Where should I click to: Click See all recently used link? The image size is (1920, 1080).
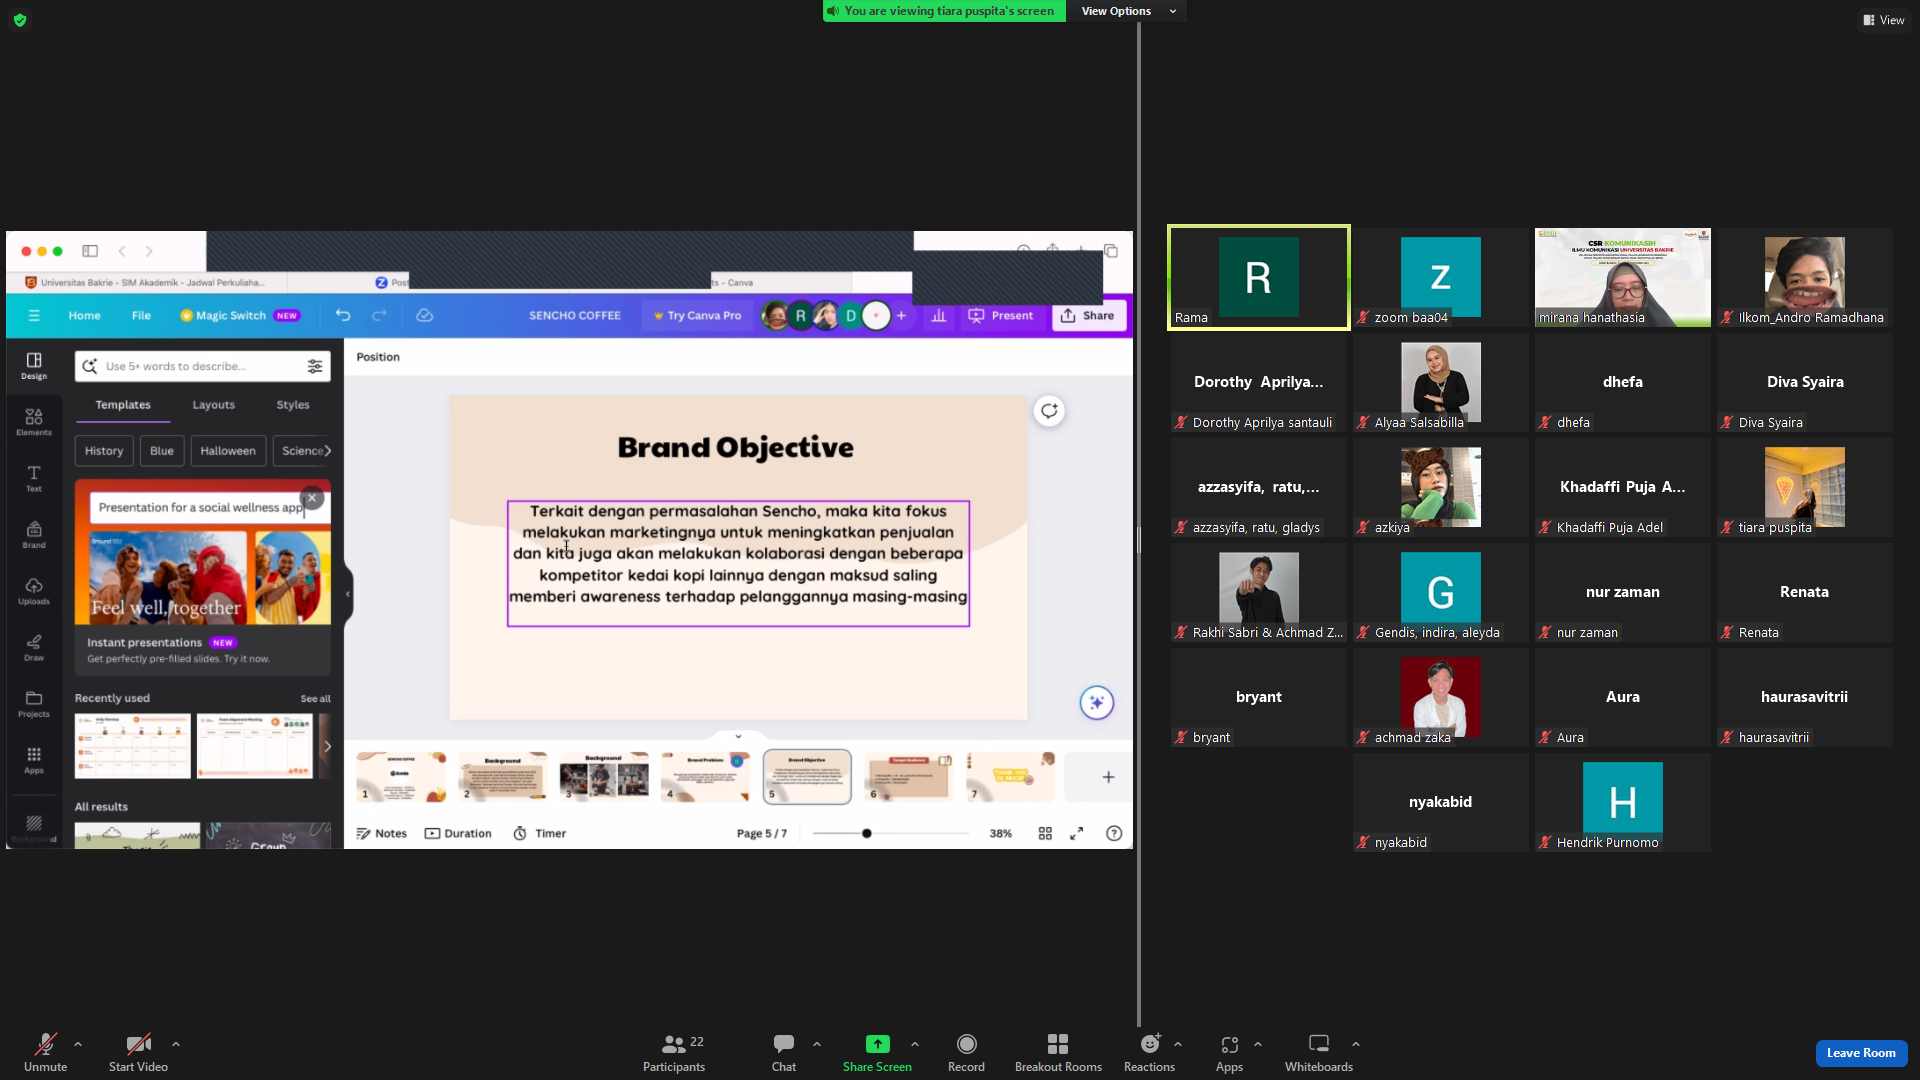click(x=315, y=699)
